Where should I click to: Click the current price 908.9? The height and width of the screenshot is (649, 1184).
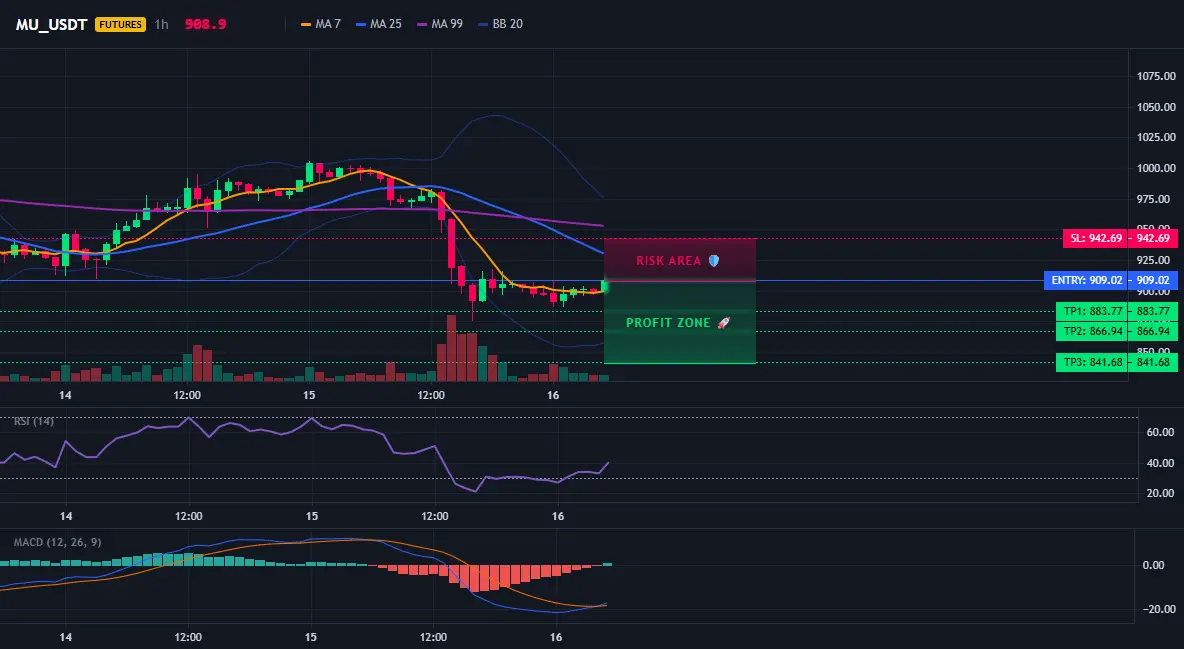tap(205, 24)
